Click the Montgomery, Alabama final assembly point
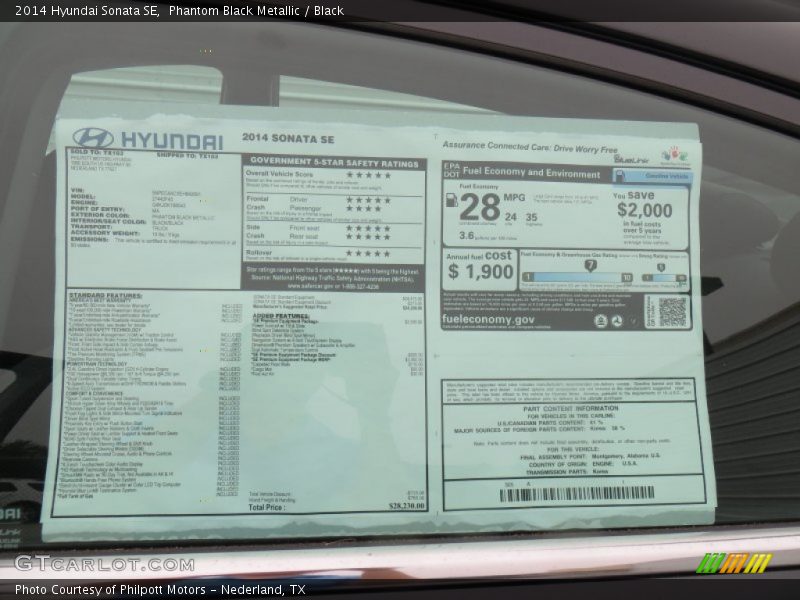The height and width of the screenshot is (600, 800). point(626,456)
